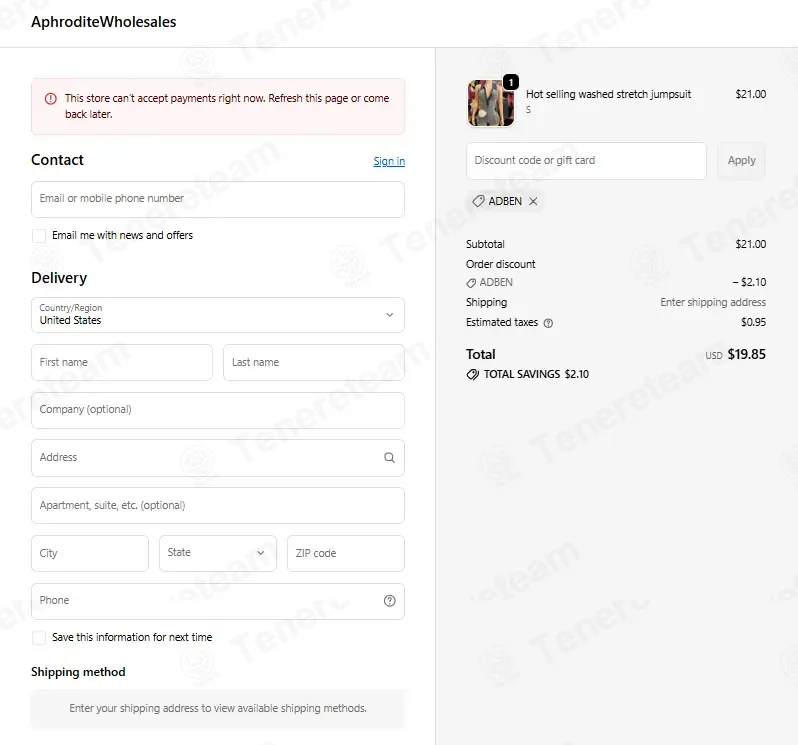
Task: Click the estimated taxes info icon
Action: [548, 323]
